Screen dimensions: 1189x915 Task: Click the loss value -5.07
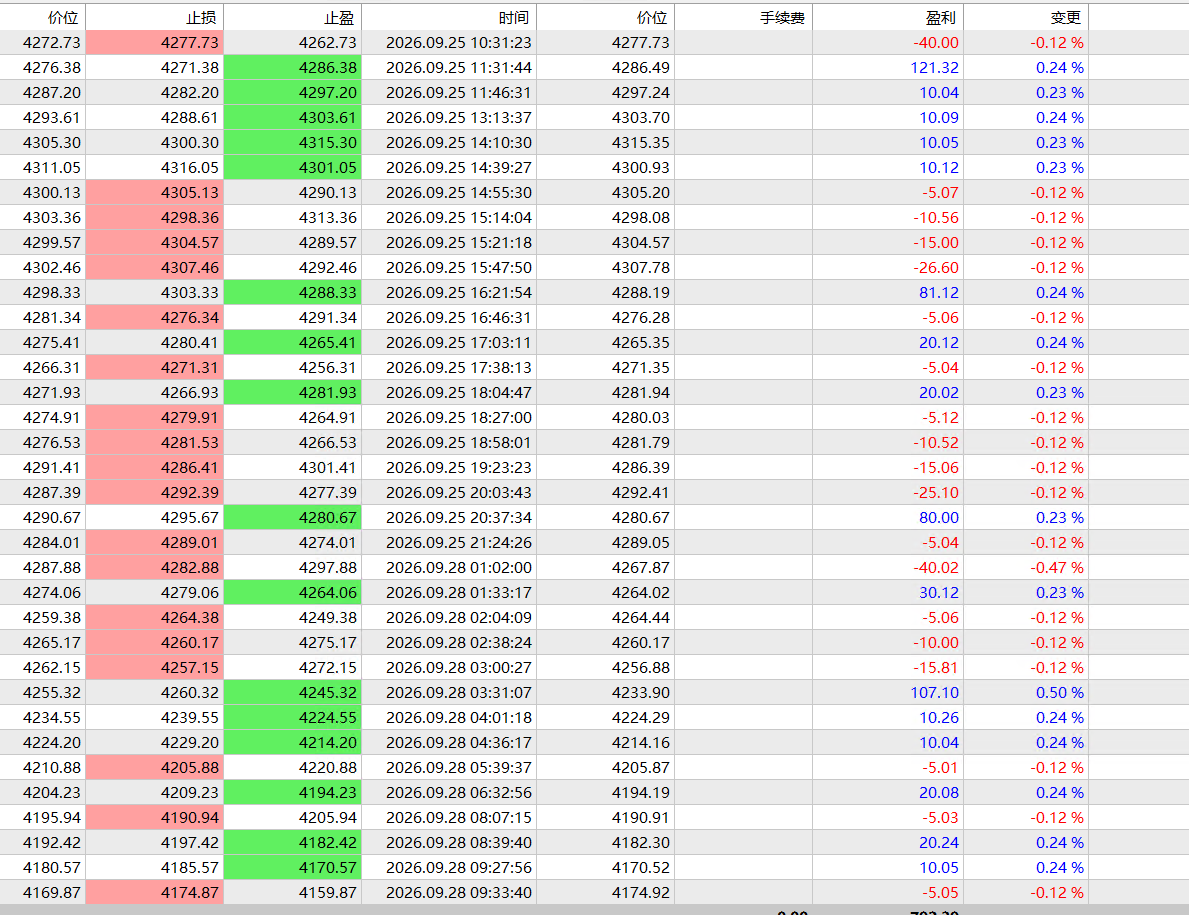pyautogui.click(x=940, y=193)
